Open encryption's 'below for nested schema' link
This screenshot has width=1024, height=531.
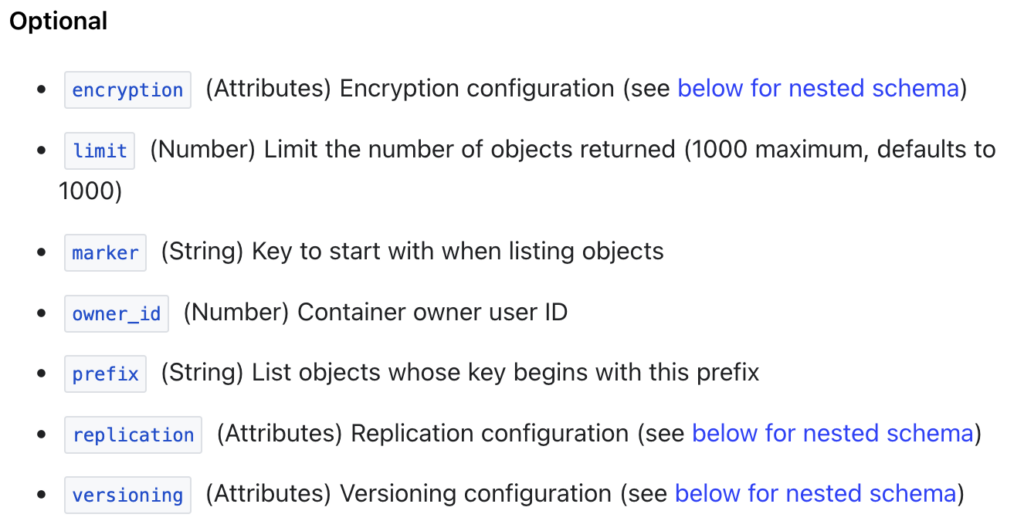pyautogui.click(x=818, y=88)
